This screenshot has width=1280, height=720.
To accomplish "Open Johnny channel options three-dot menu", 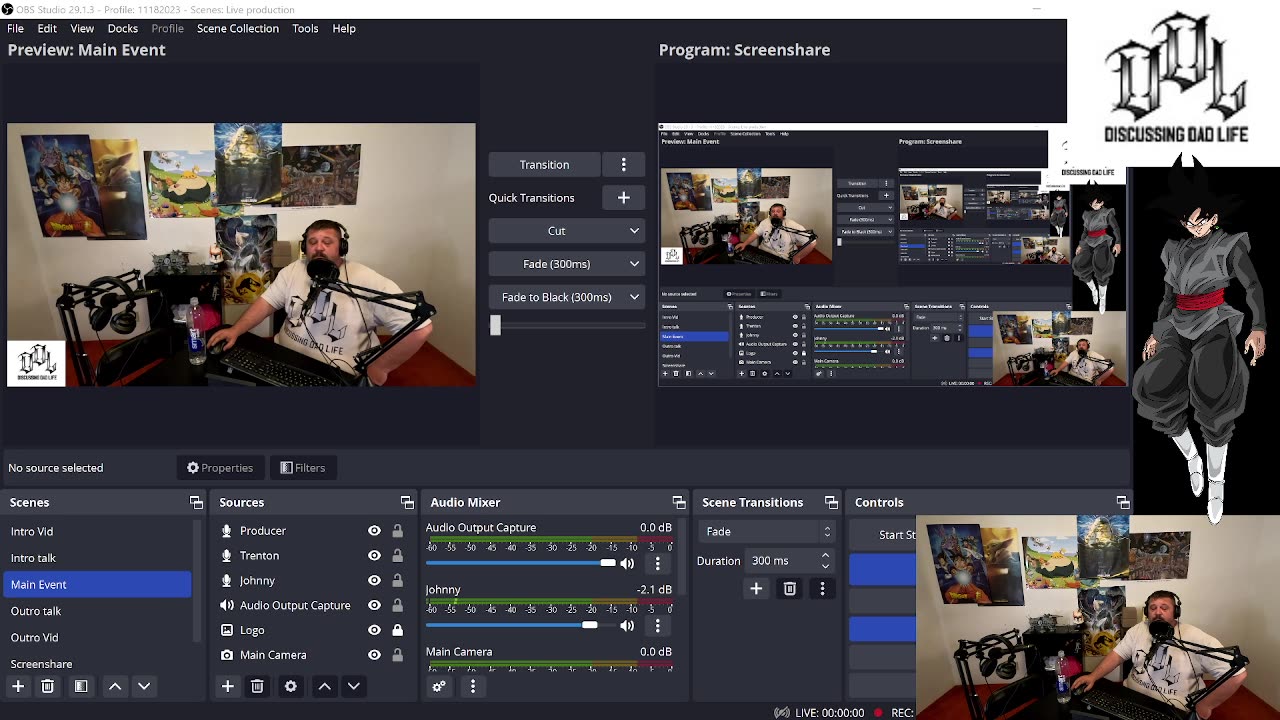I will pos(657,626).
